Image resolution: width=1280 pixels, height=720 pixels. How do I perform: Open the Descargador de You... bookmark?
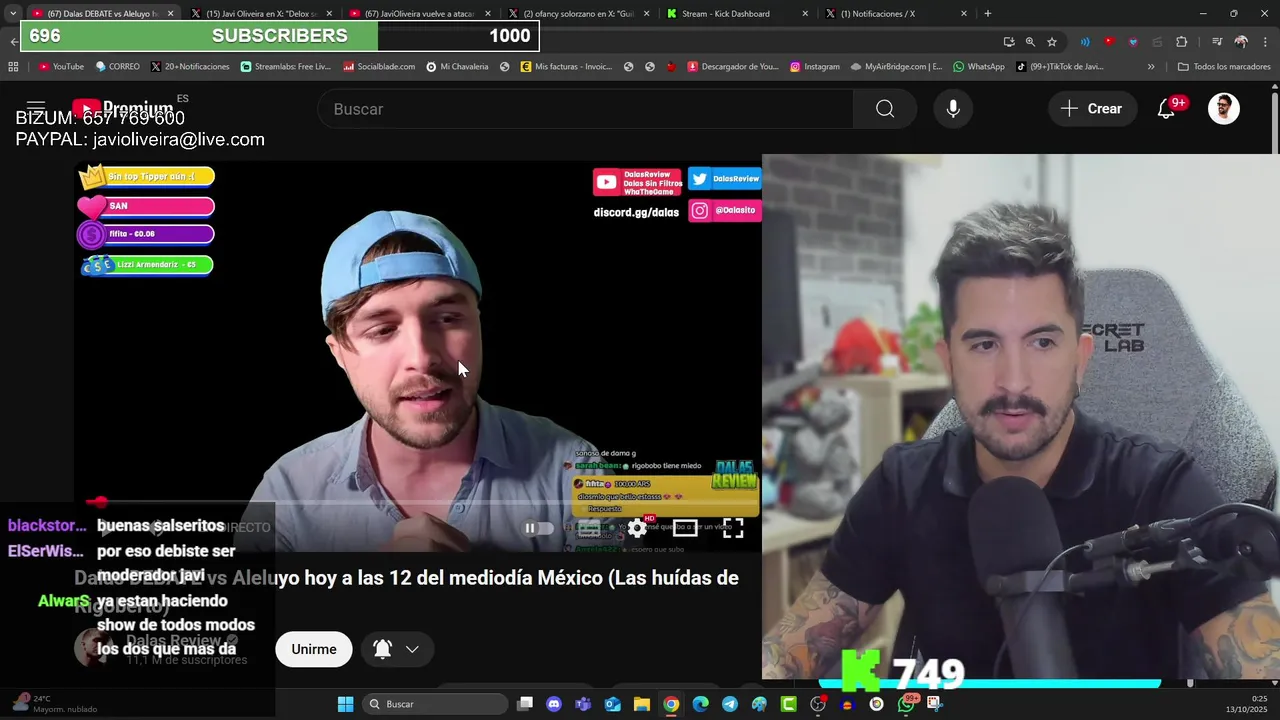coord(733,67)
